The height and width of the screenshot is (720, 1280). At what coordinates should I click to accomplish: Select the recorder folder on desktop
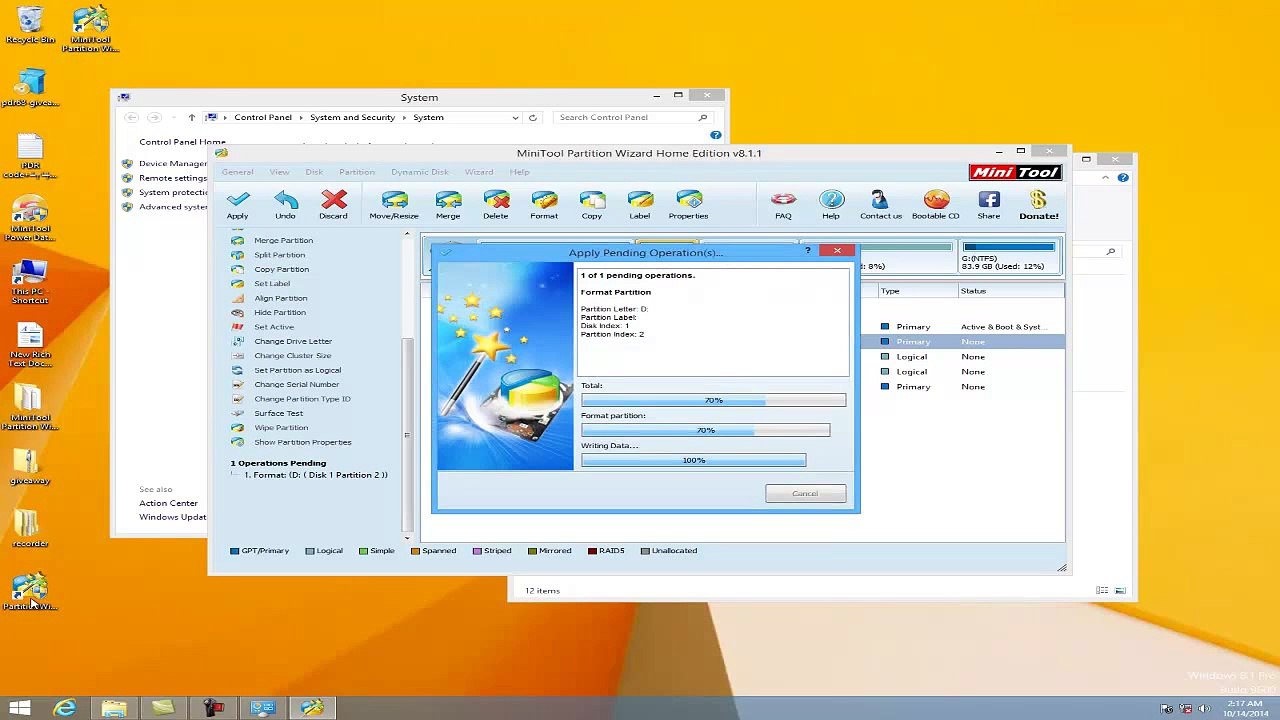point(30,529)
